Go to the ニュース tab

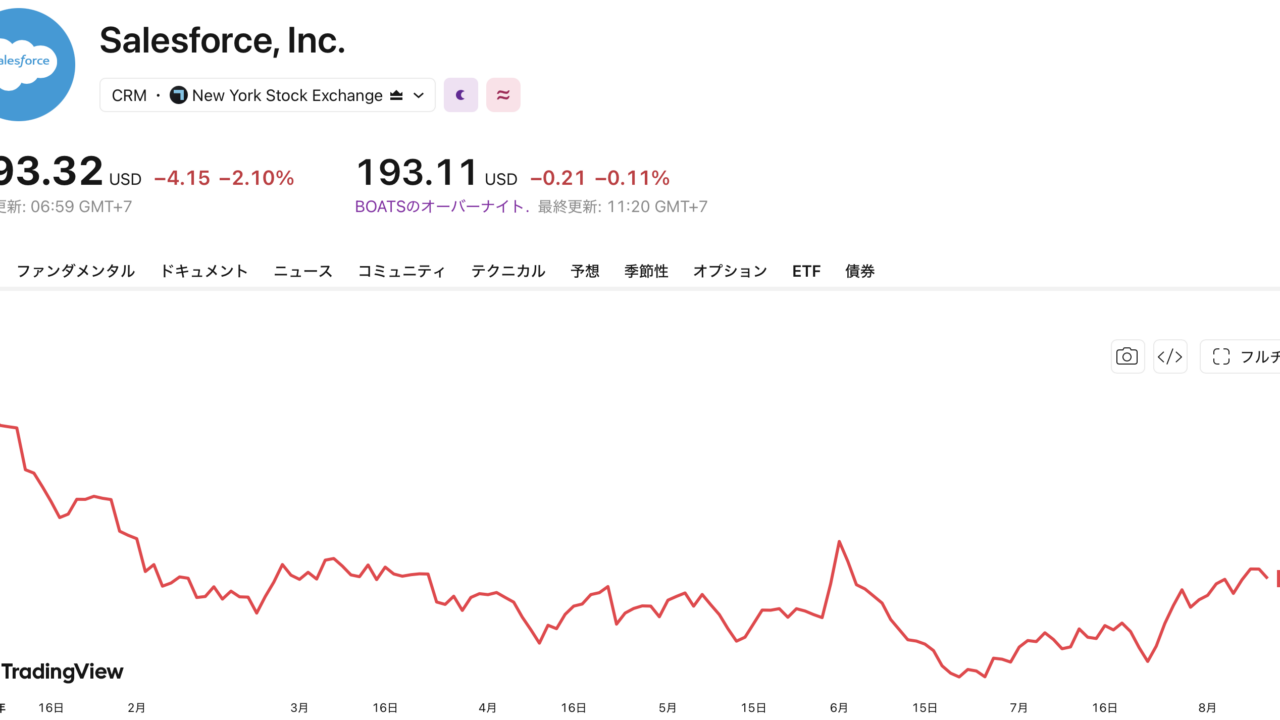tap(303, 271)
